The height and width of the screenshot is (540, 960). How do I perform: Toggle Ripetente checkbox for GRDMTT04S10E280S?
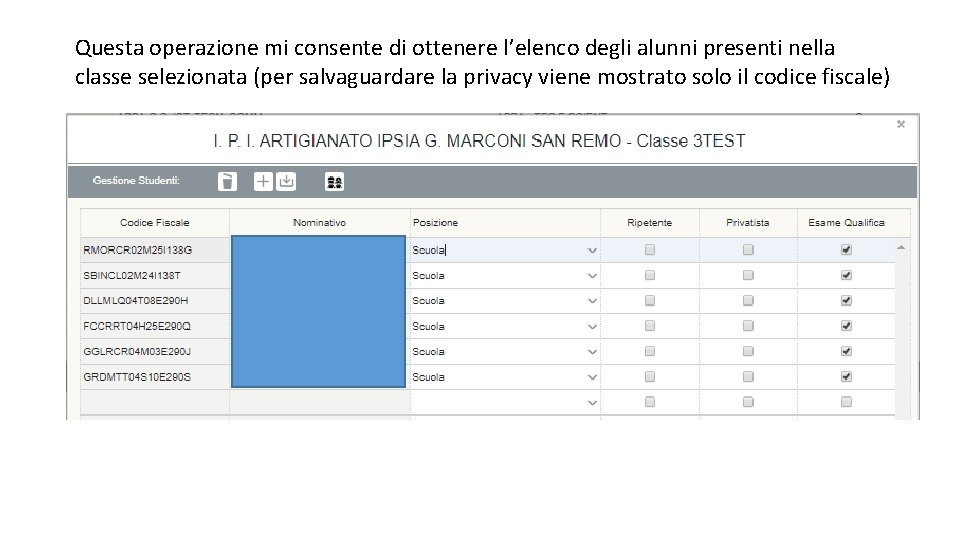pos(649,377)
